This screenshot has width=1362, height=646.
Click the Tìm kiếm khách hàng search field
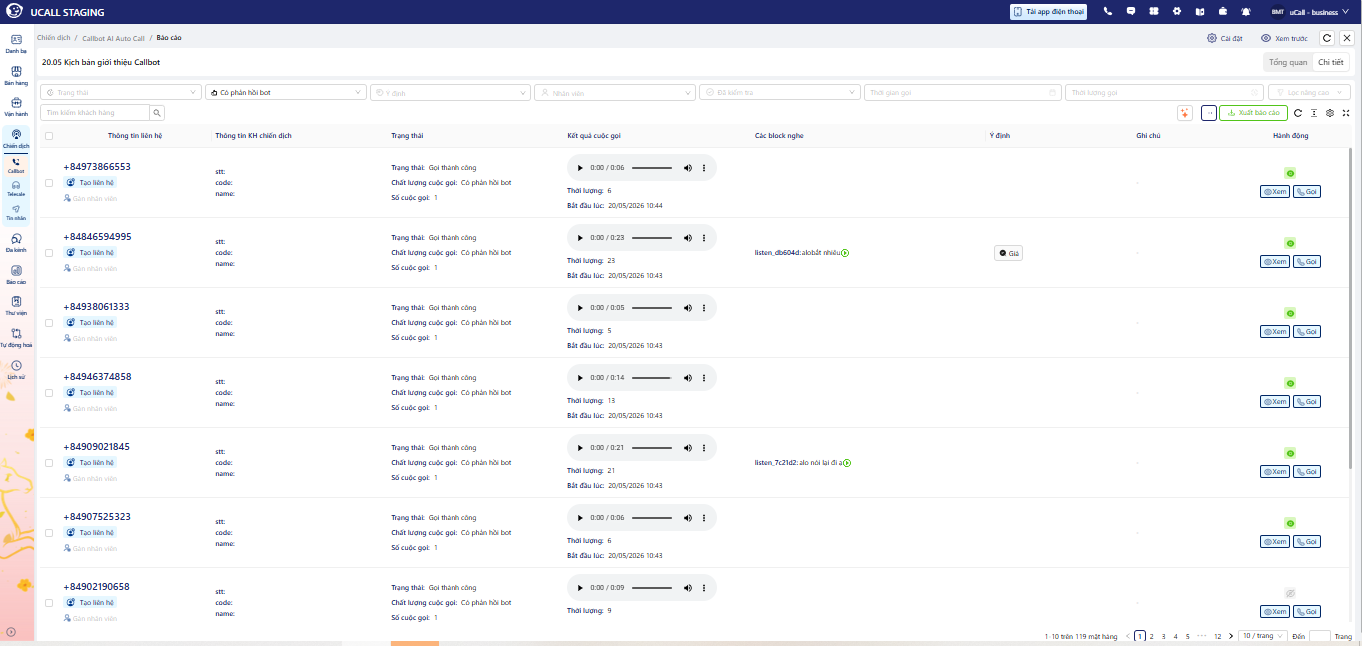95,113
